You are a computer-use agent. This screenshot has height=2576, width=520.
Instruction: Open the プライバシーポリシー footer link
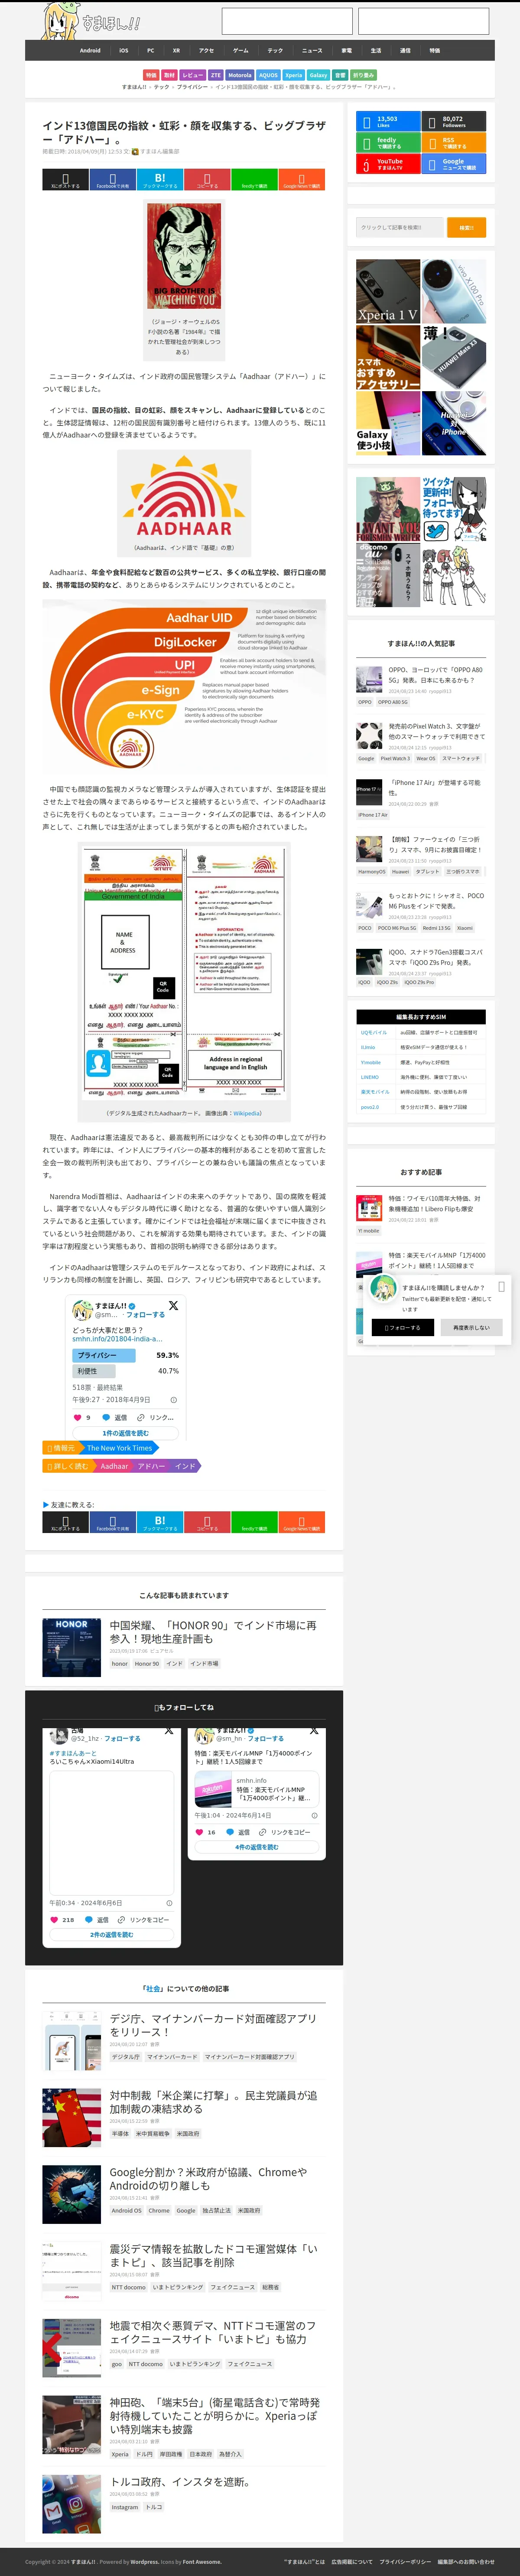(x=405, y=2562)
